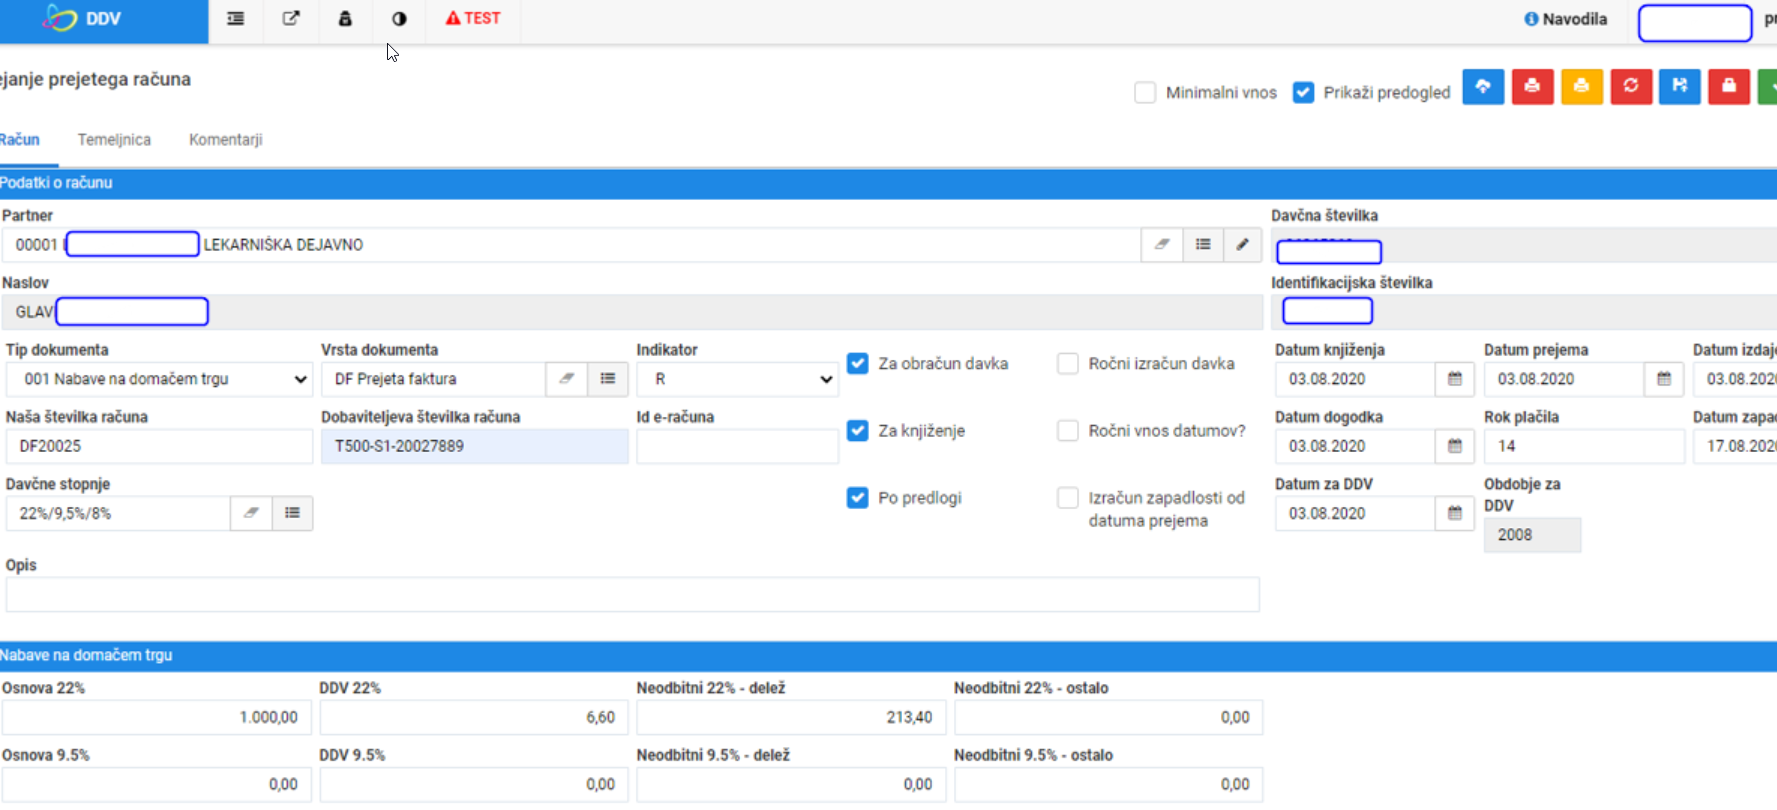Enable Izračun zapadlosti od datuma prejema checkbox
Viewport: 1777px width, 810px height.
coord(1068,497)
